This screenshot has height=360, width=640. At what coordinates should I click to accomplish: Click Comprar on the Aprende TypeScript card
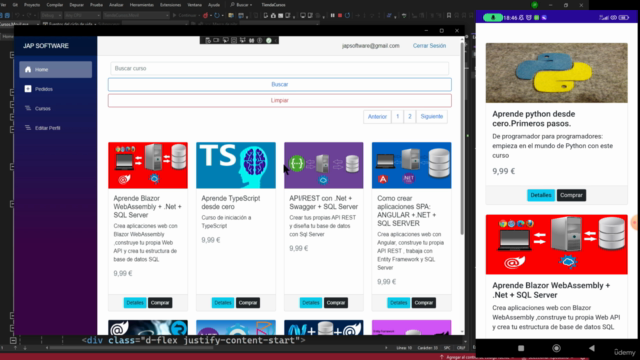(x=248, y=303)
